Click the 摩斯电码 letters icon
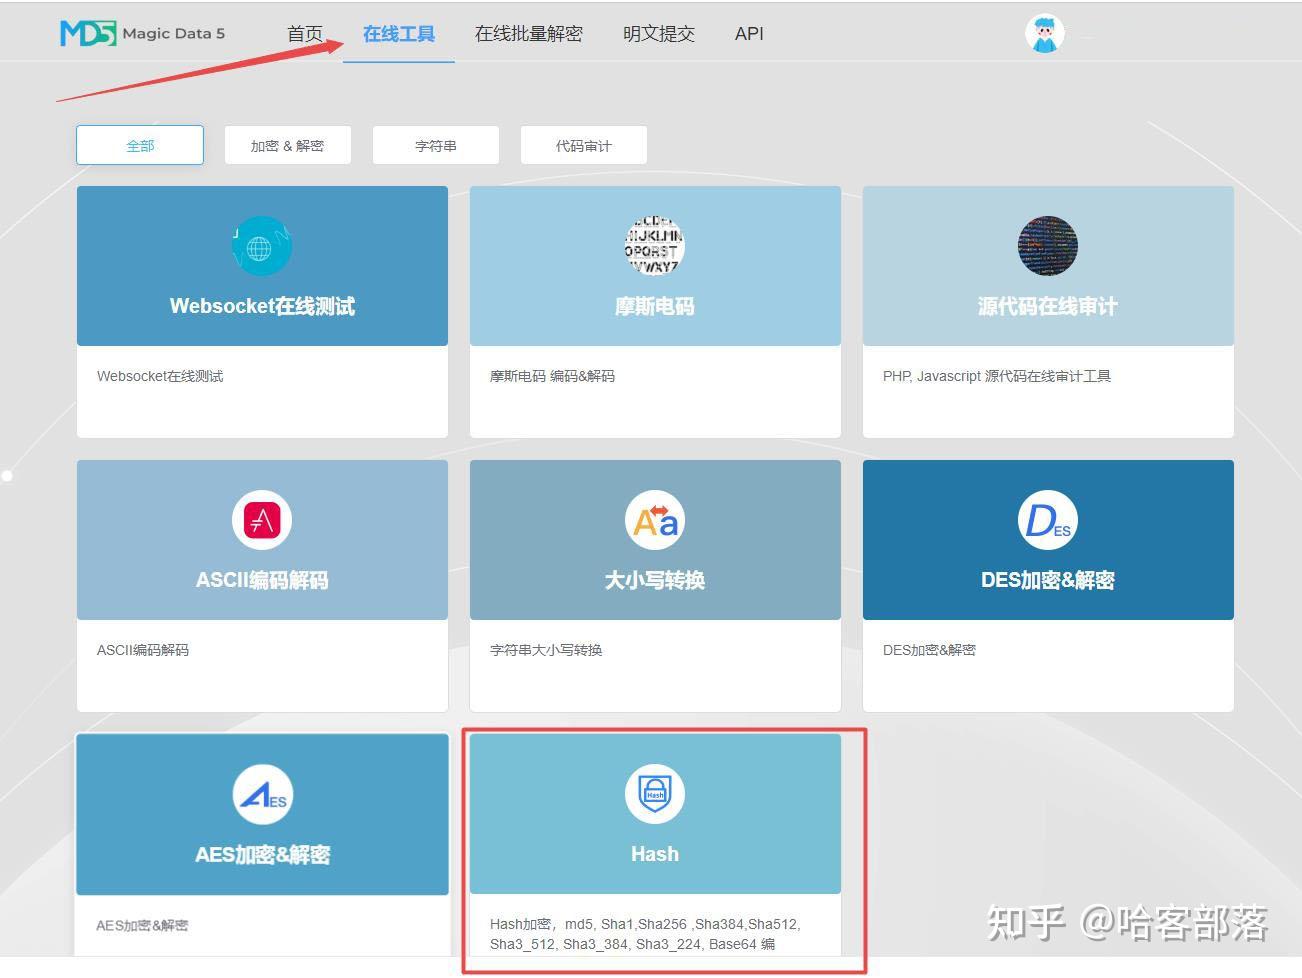Viewport: 1302px width, 978px height. pyautogui.click(x=654, y=246)
